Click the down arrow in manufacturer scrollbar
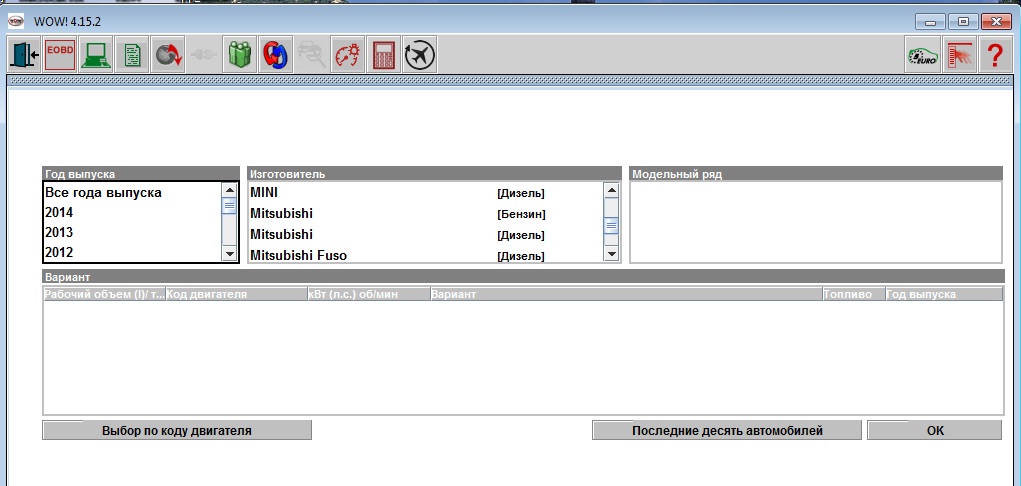This screenshot has width=1021, height=486. (x=611, y=253)
